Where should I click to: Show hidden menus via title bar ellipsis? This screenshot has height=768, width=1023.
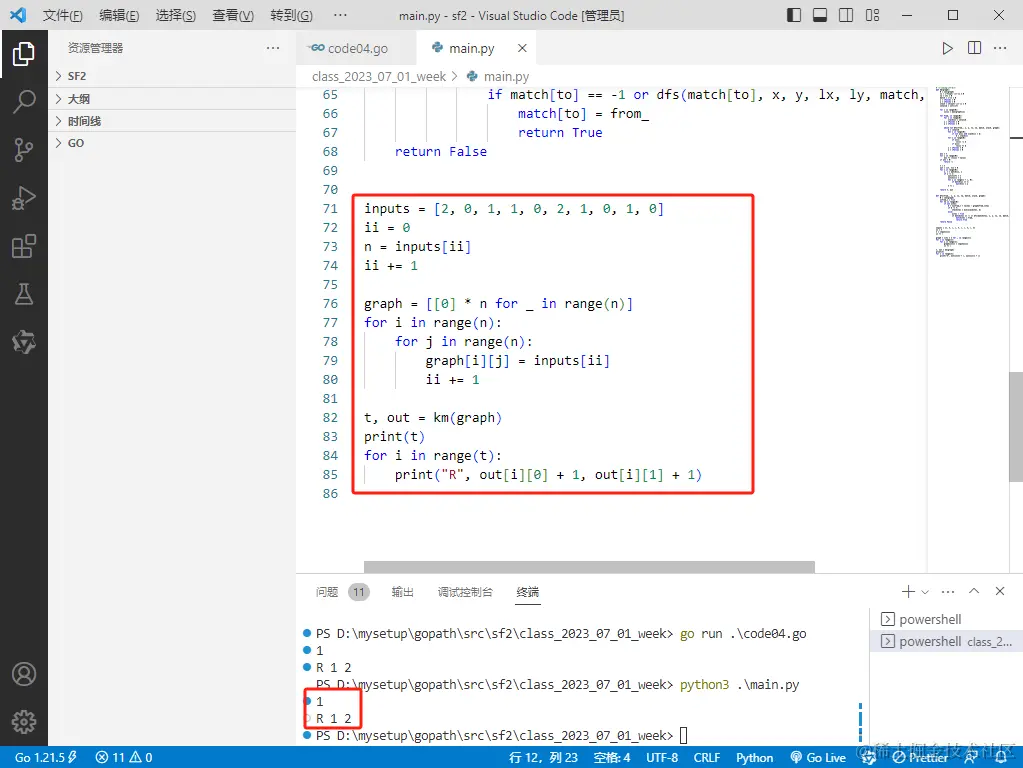click(340, 15)
